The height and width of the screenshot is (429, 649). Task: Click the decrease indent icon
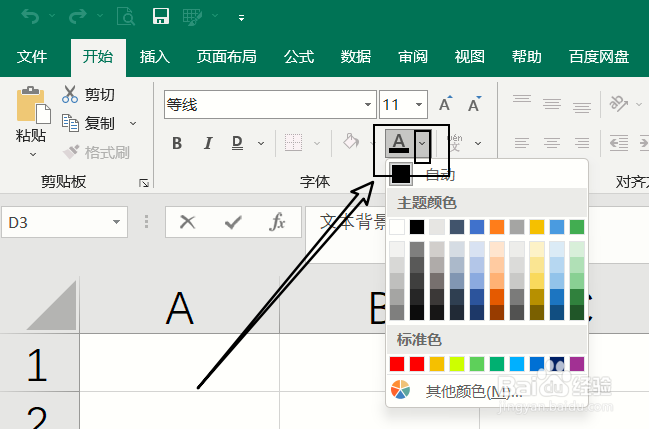pos(619,143)
